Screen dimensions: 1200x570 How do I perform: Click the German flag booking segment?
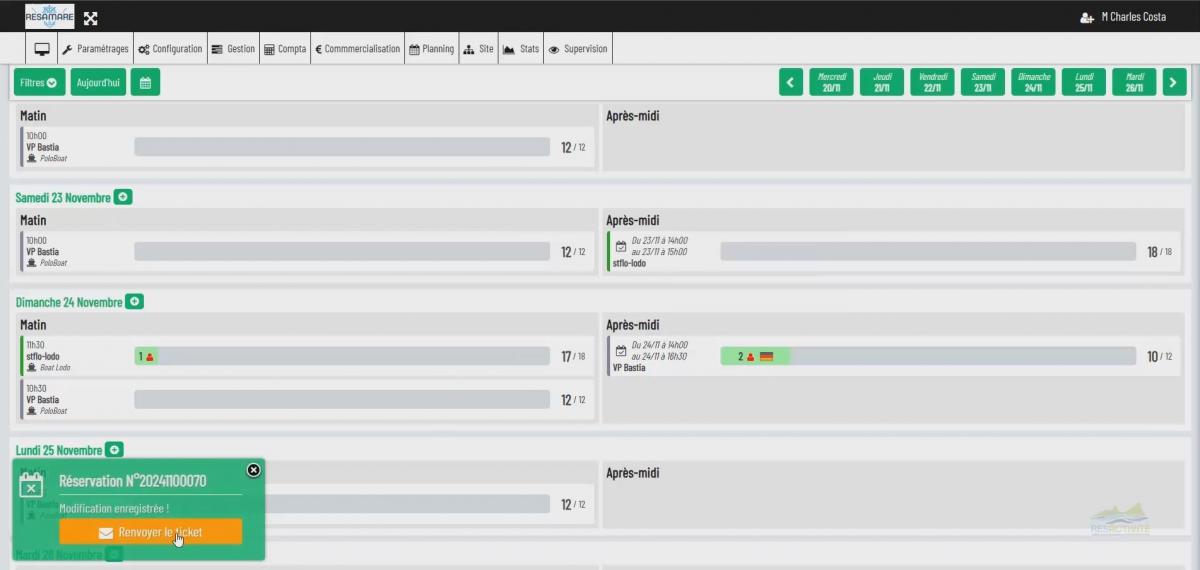755,356
